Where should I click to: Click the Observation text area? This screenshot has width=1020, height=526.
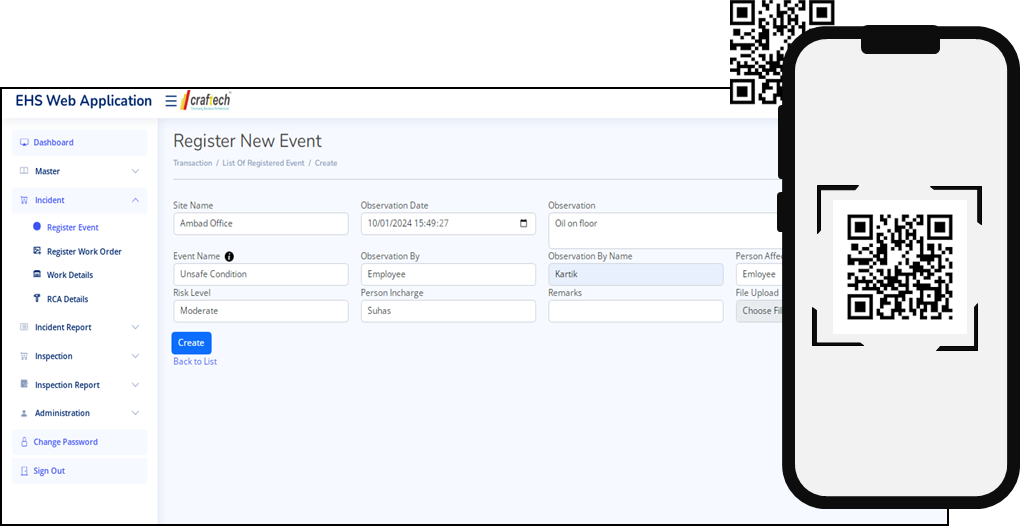pos(664,230)
